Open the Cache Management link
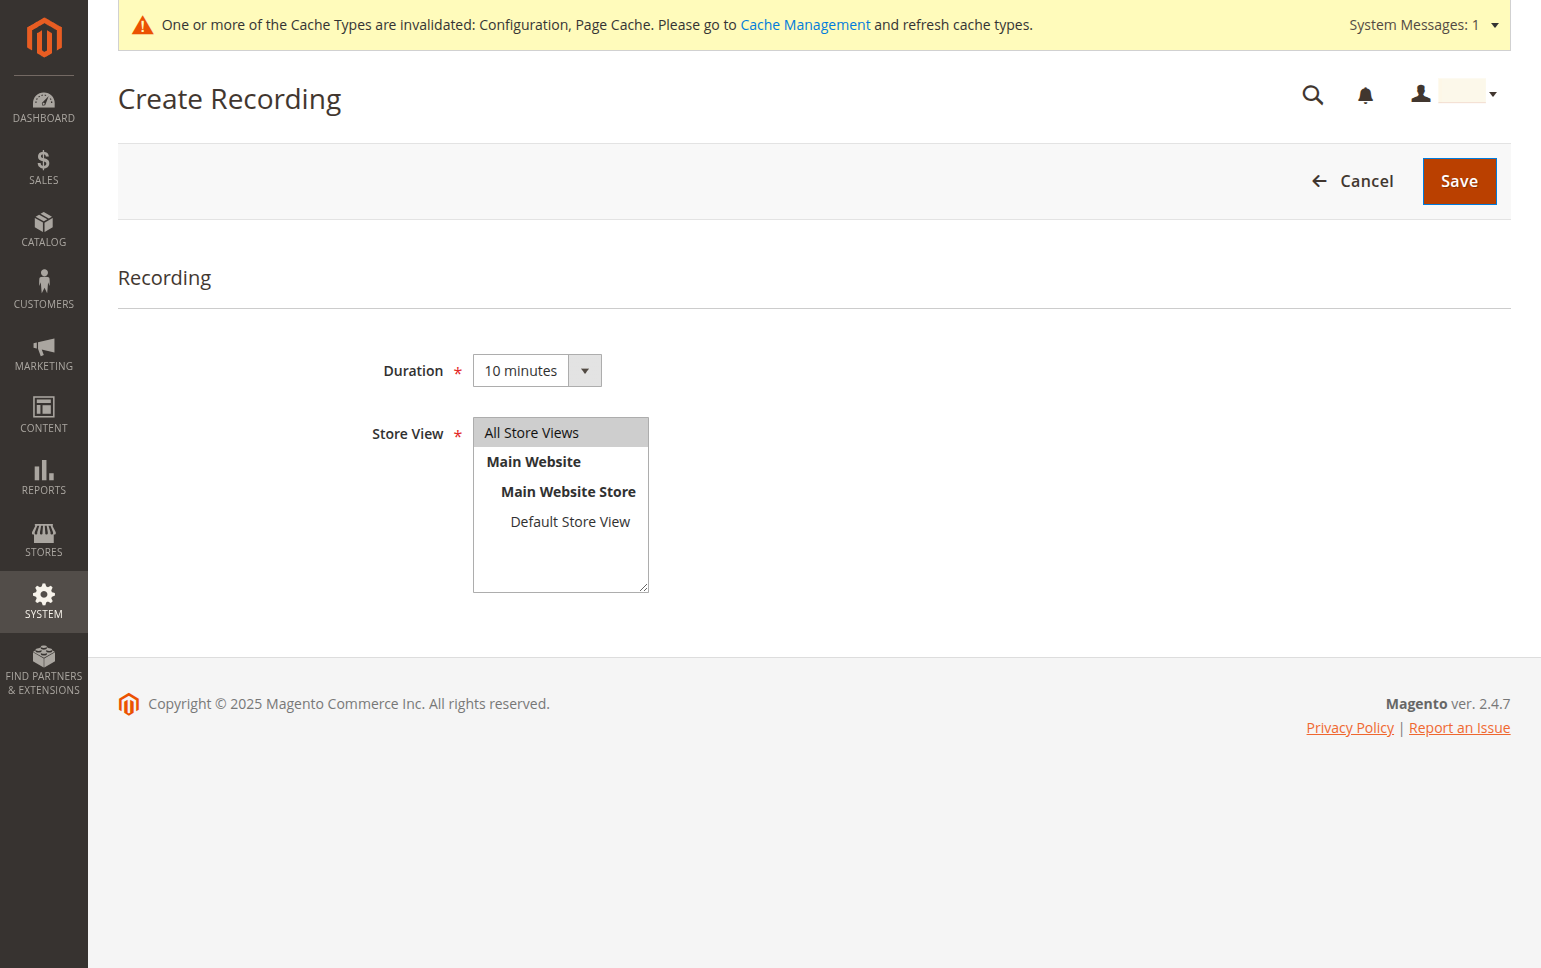The width and height of the screenshot is (1541, 968). (x=805, y=25)
